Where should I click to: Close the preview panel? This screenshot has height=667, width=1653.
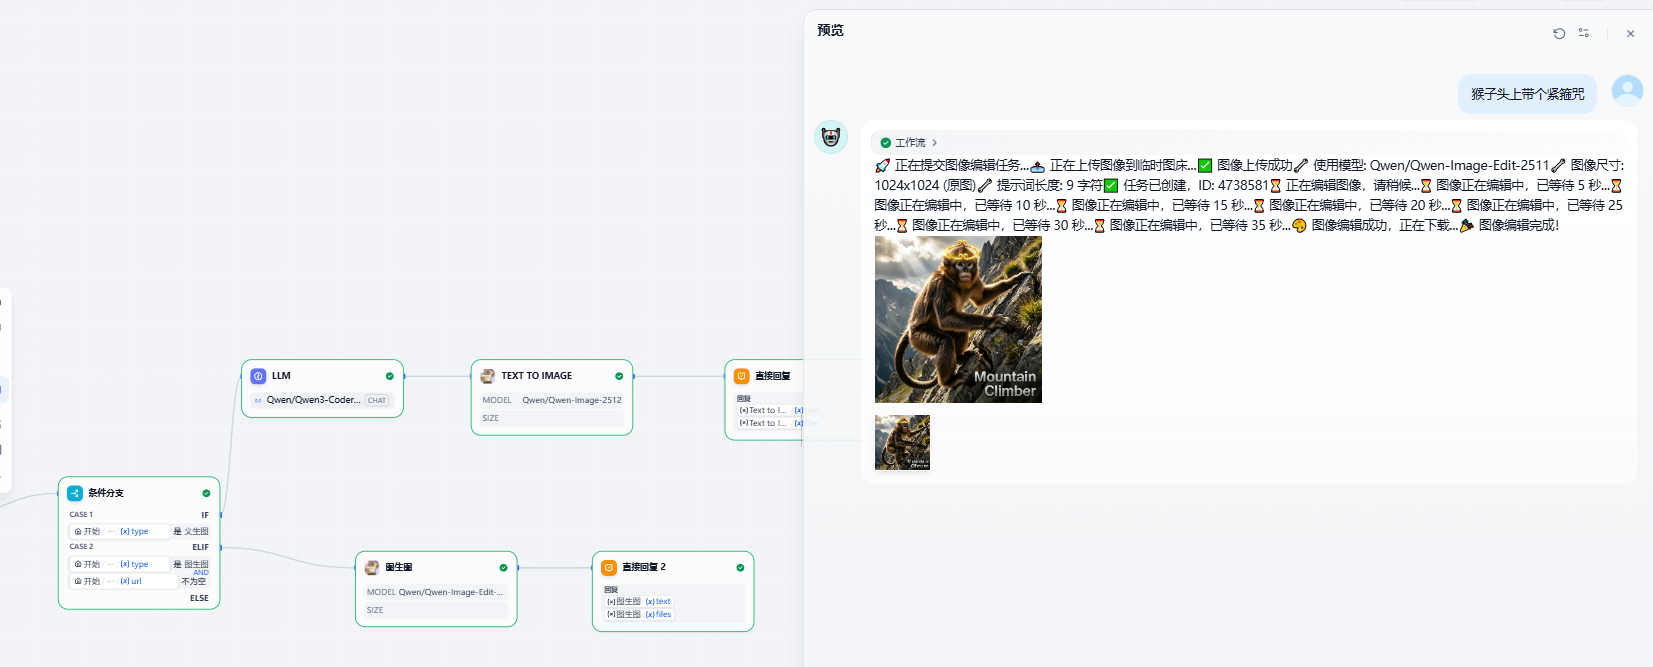1630,33
